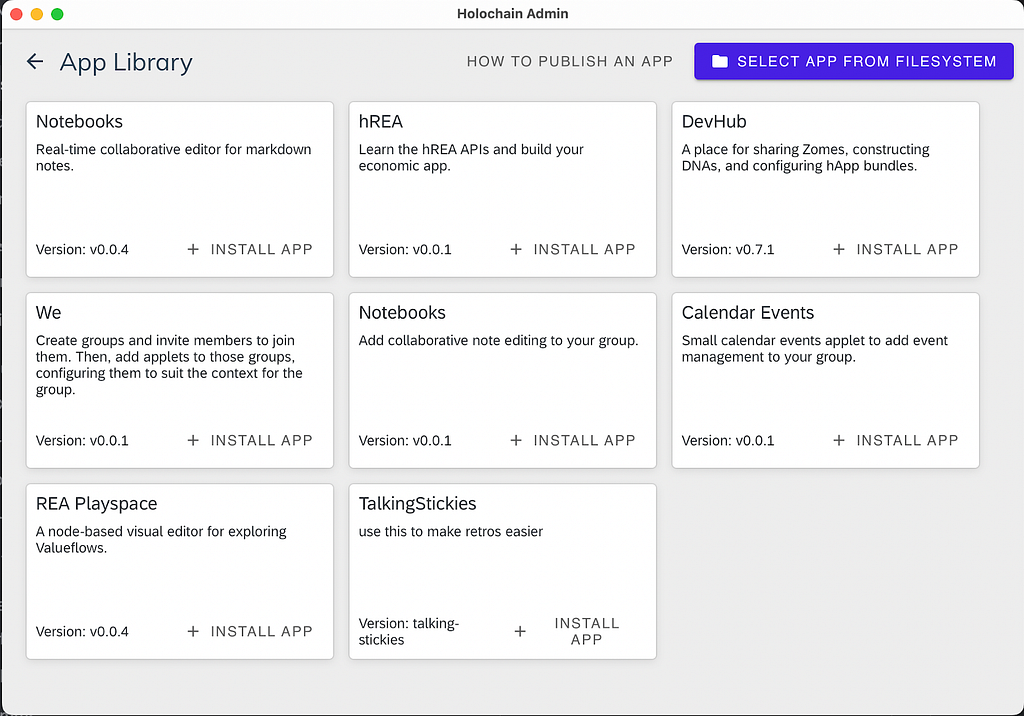
Task: Install the hREA app
Action: point(573,249)
